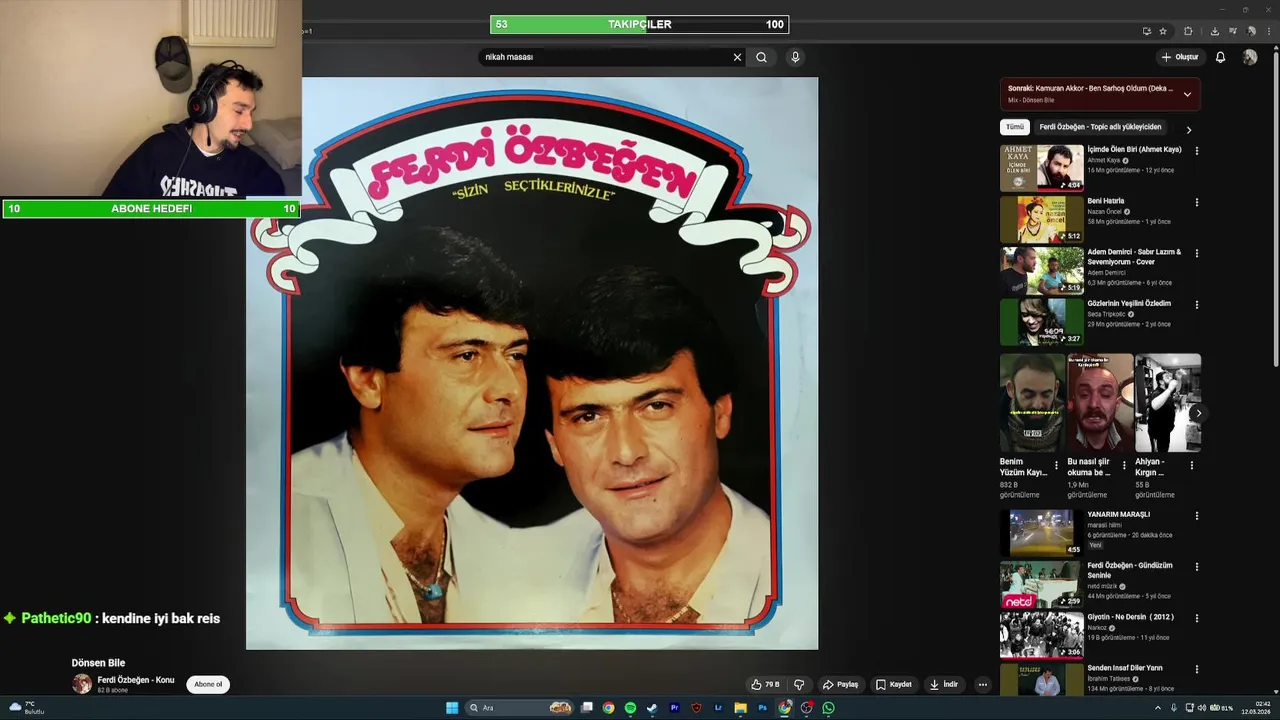Open Adem Demirci Sabır Lazım cover thumbnail
1280x720 pixels.
pos(1041,270)
